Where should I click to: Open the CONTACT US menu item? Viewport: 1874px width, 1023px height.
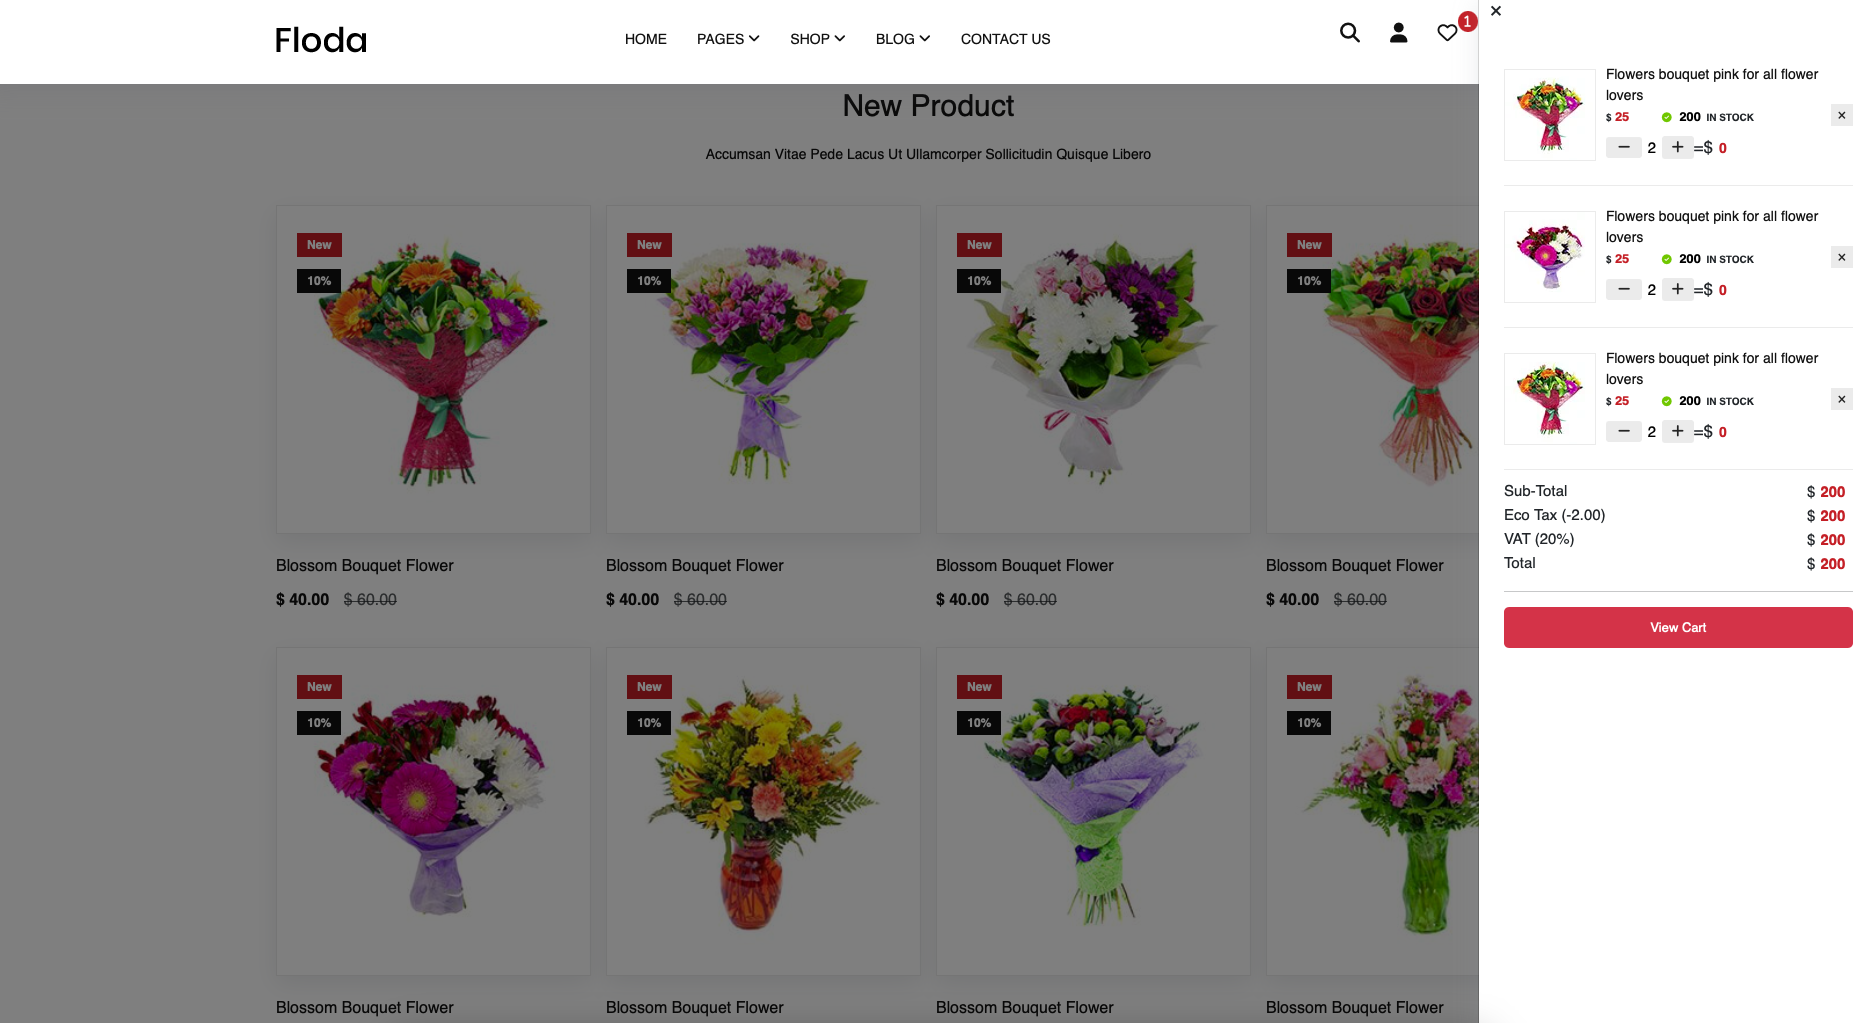point(1005,39)
